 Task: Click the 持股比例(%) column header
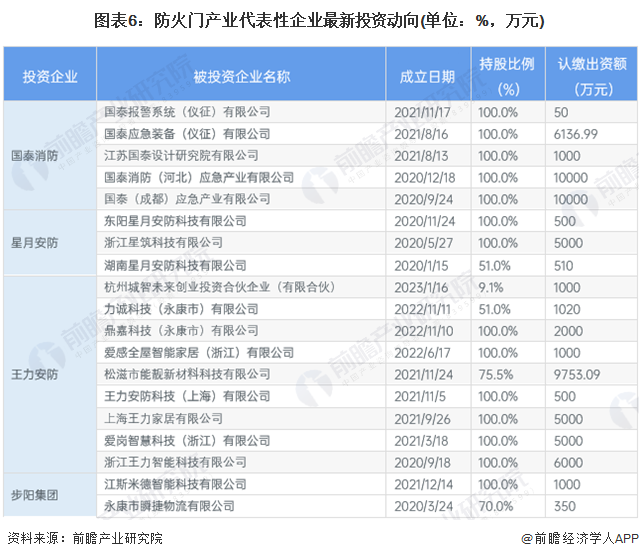tap(507, 76)
